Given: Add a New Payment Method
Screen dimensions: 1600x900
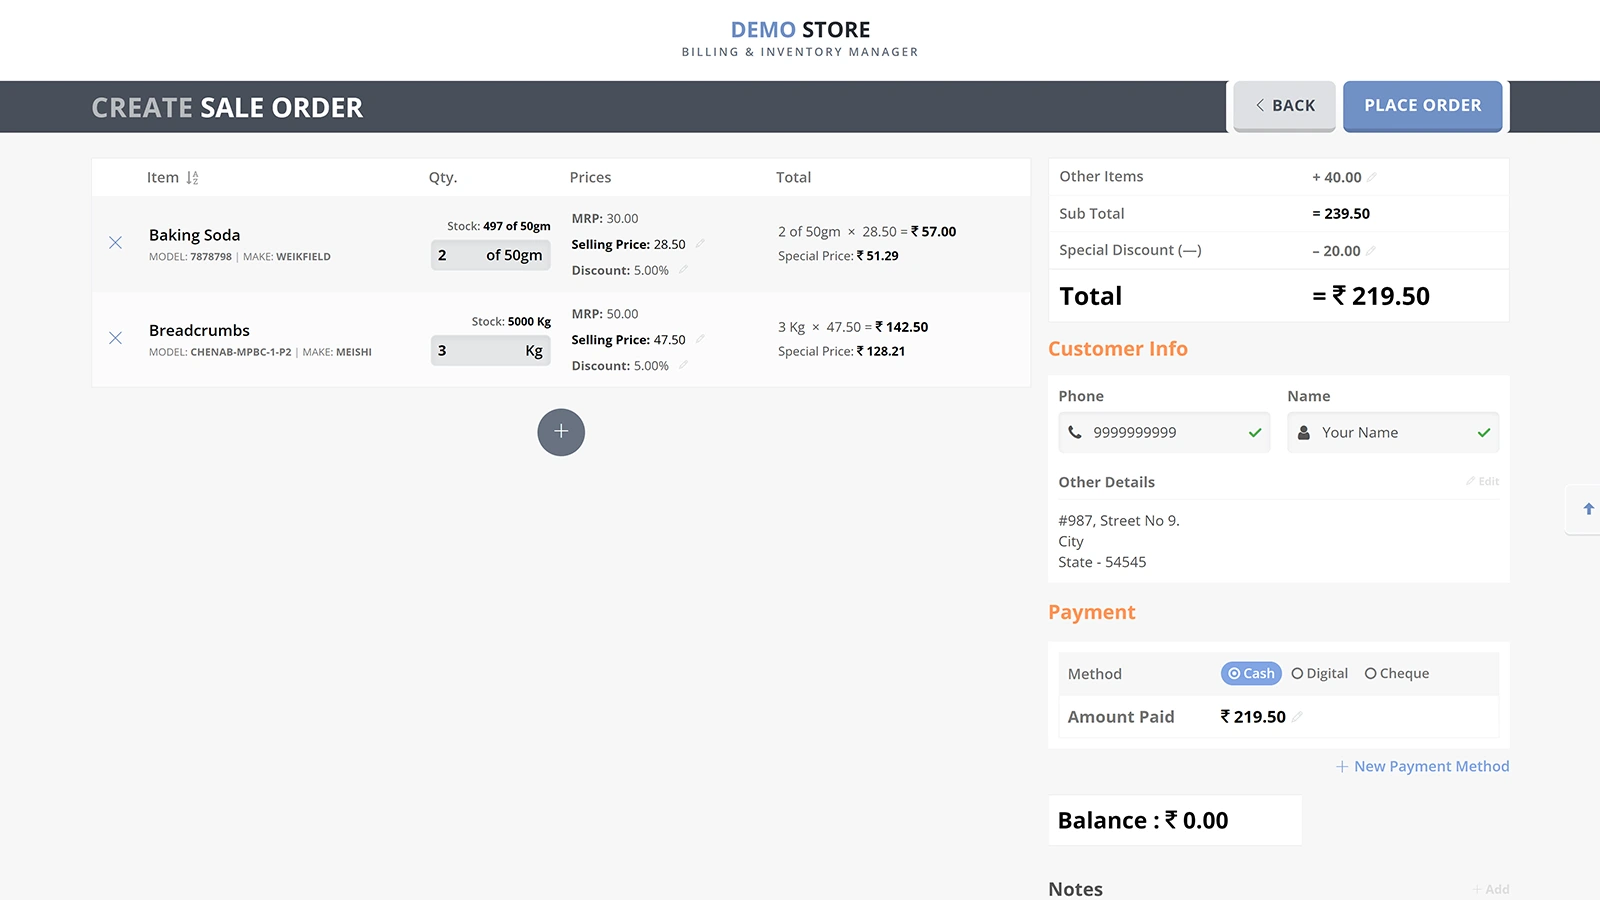Looking at the screenshot, I should [1422, 766].
